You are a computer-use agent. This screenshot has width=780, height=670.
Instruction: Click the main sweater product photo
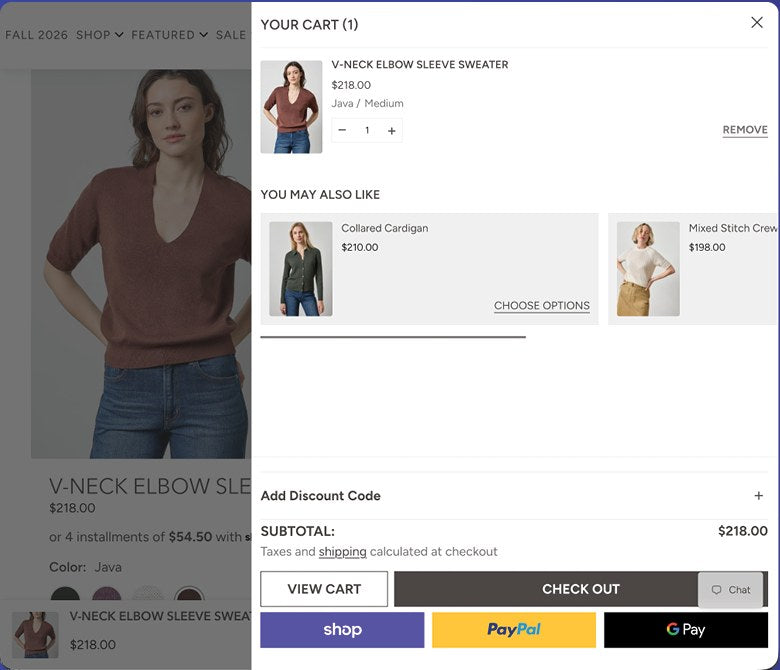[141, 264]
